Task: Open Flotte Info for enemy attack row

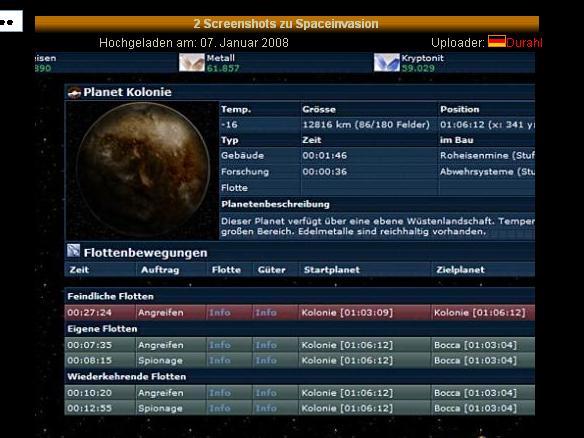Action: point(219,312)
